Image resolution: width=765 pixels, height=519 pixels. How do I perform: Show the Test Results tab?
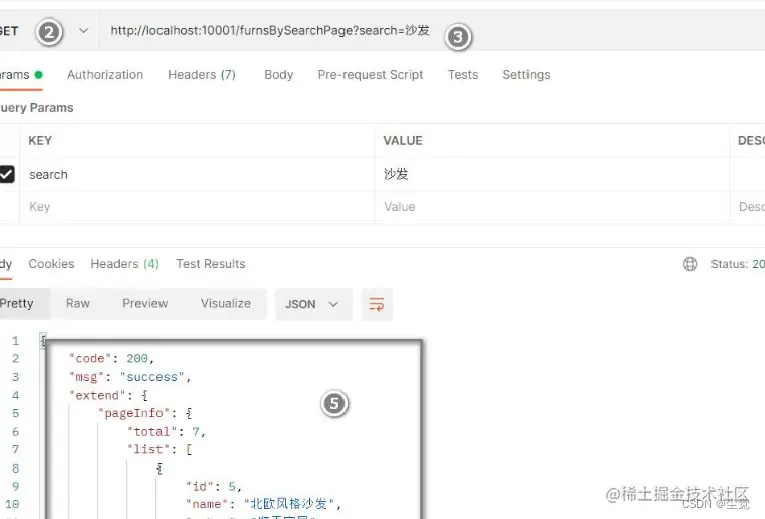tap(211, 264)
